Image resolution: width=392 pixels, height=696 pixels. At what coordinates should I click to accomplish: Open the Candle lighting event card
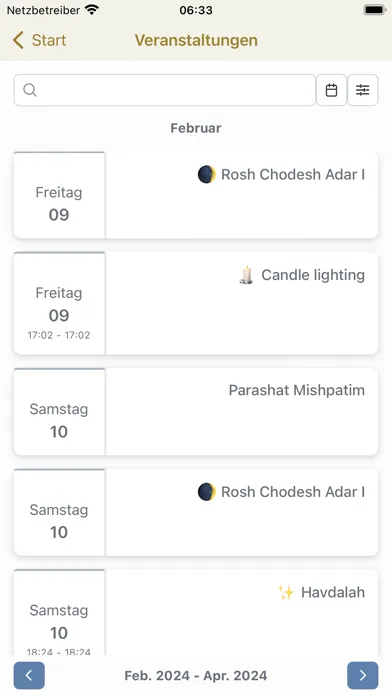(x=196, y=303)
